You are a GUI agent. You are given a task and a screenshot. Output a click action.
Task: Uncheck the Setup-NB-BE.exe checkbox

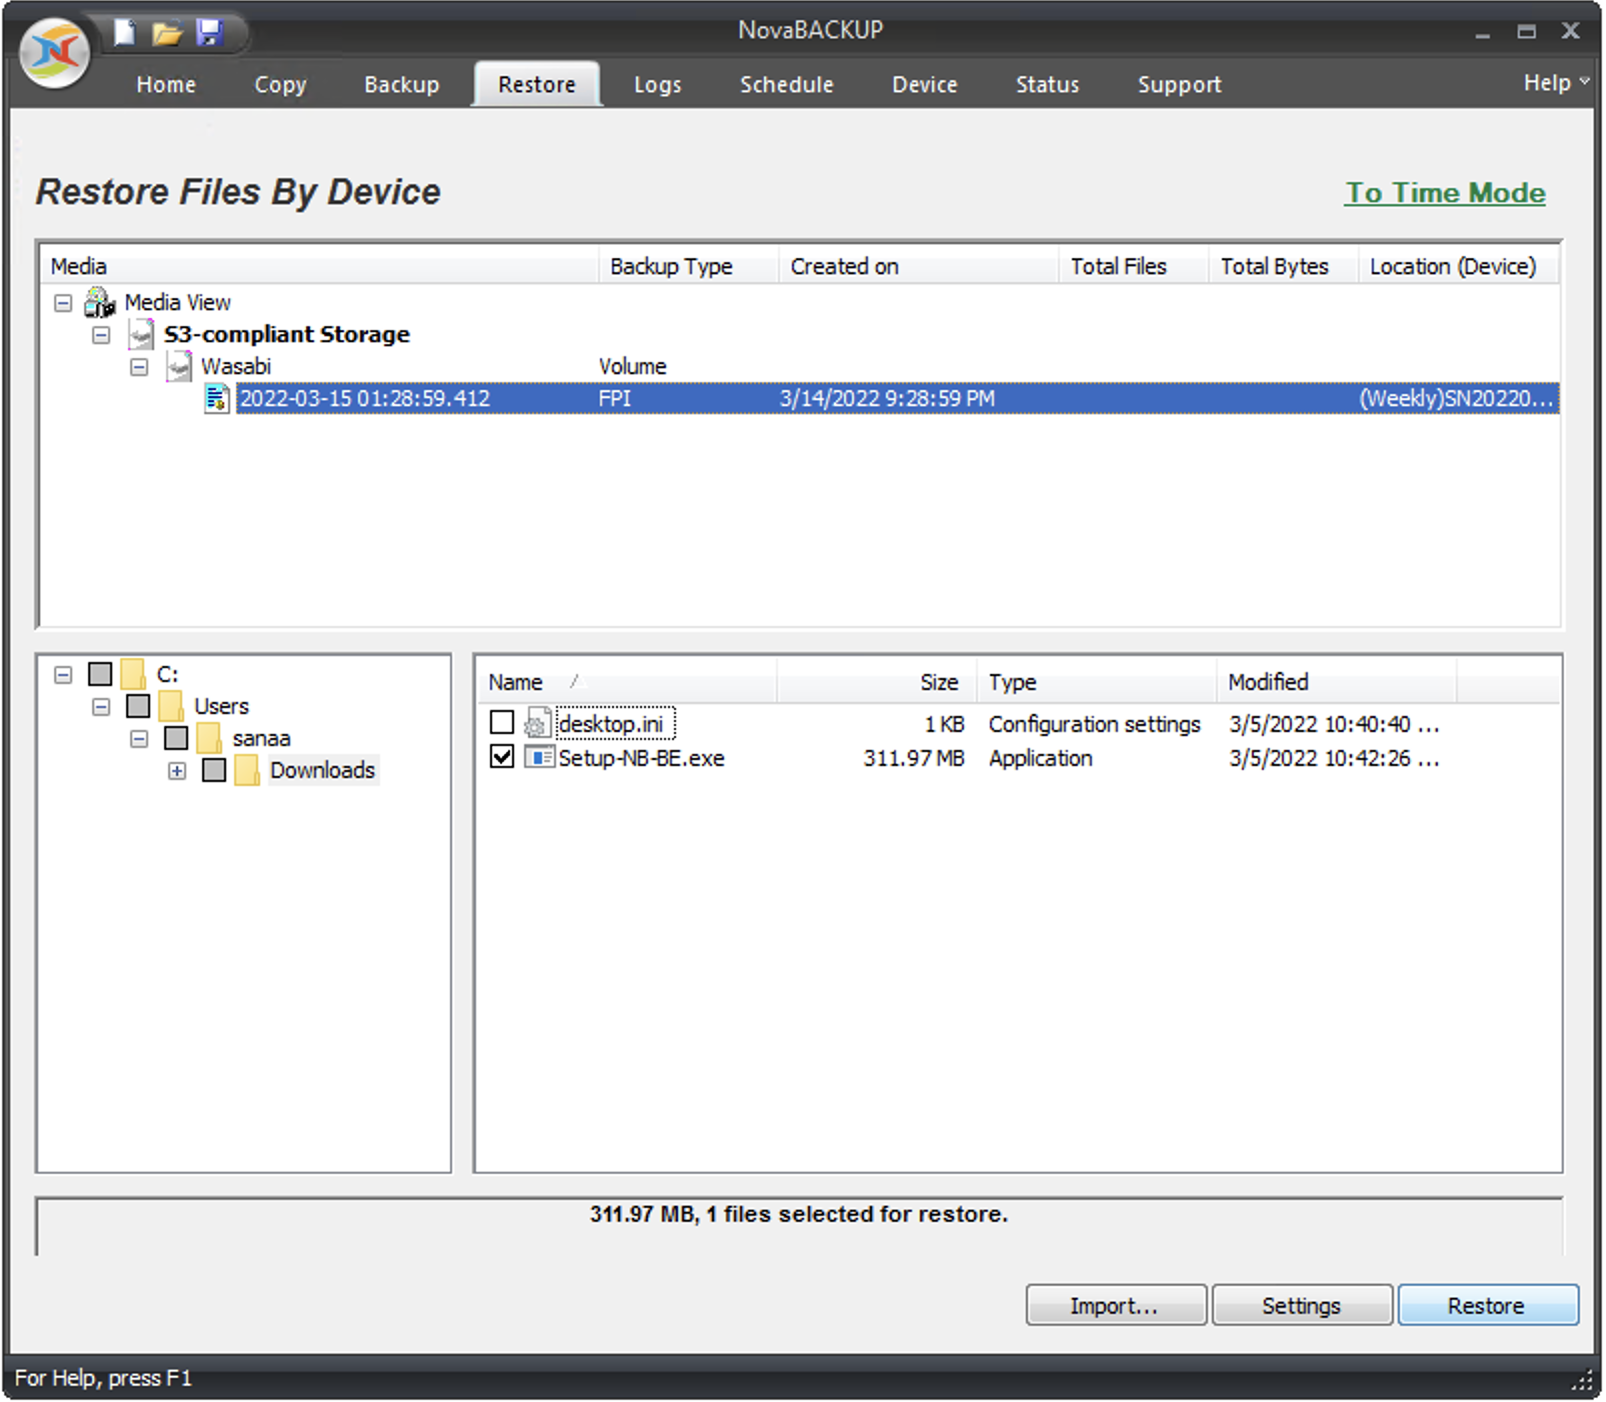click(x=502, y=756)
